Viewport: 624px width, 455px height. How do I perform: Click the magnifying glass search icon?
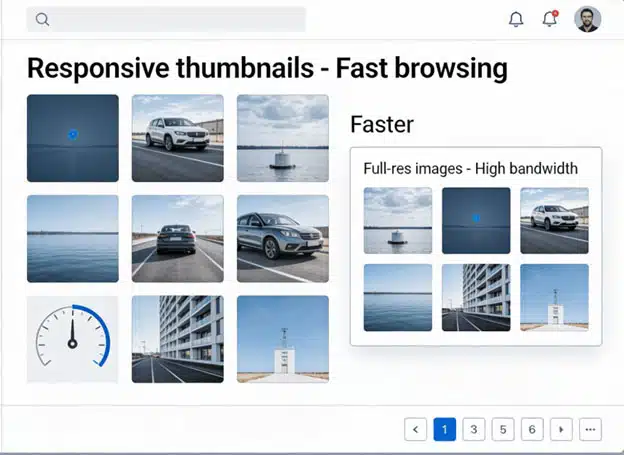click(x=42, y=19)
